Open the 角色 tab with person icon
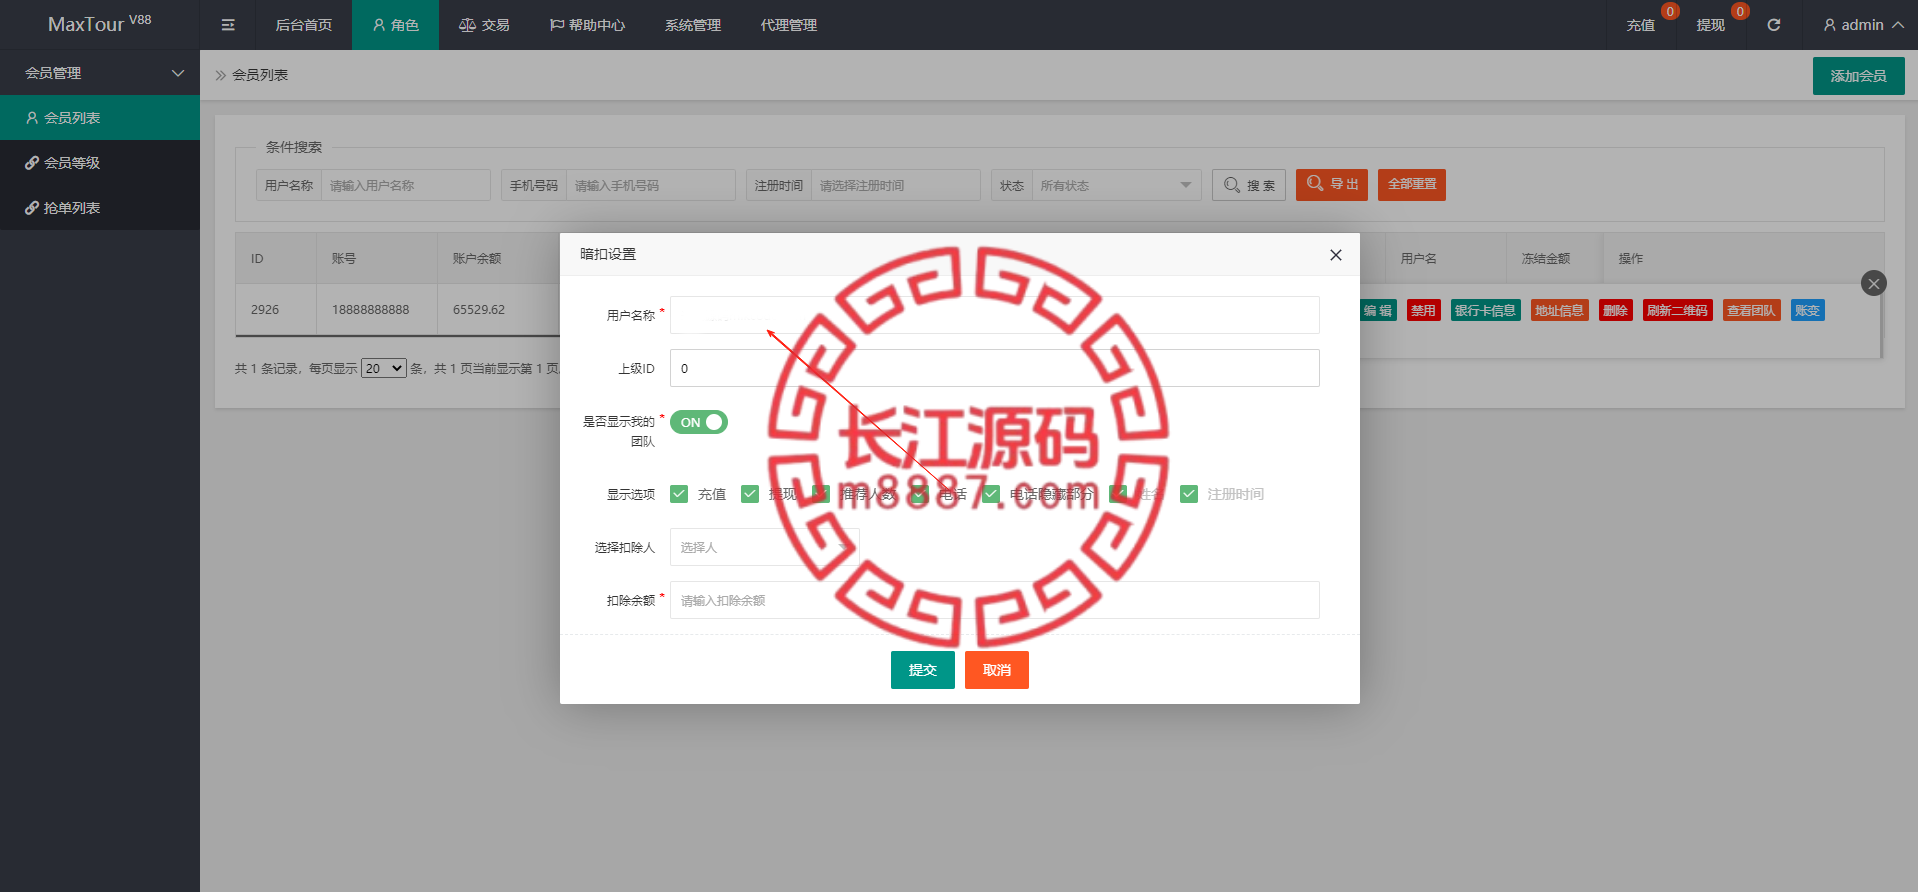The width and height of the screenshot is (1918, 892). click(395, 25)
